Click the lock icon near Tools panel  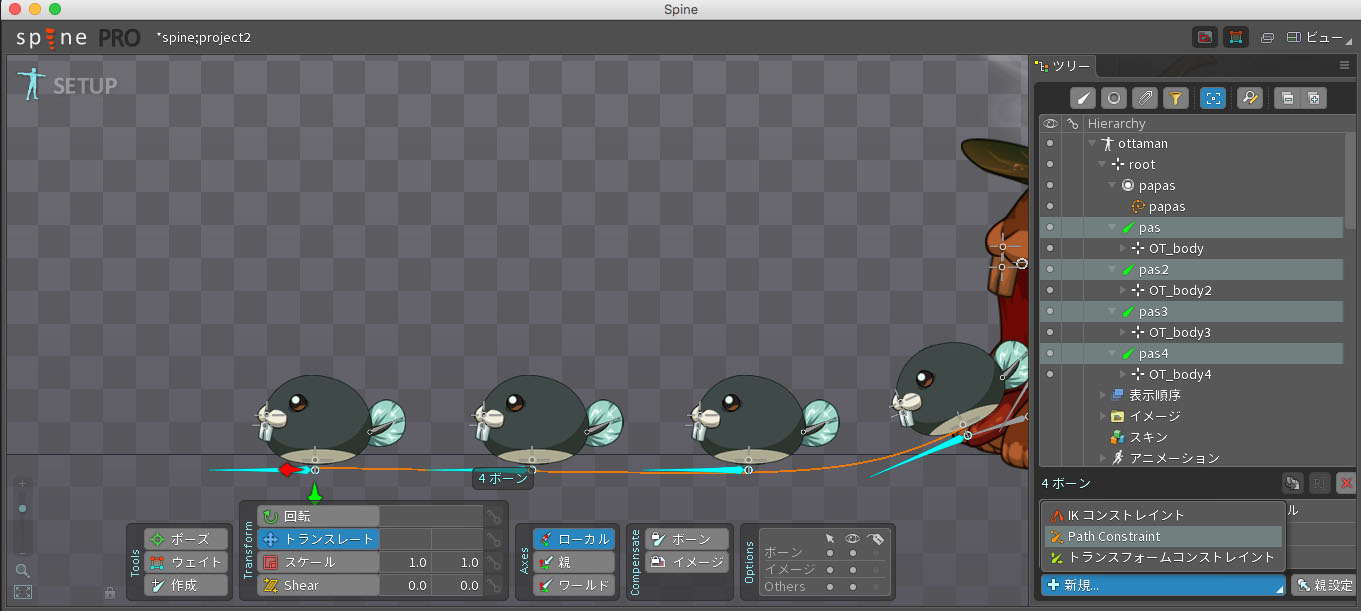tap(110, 592)
